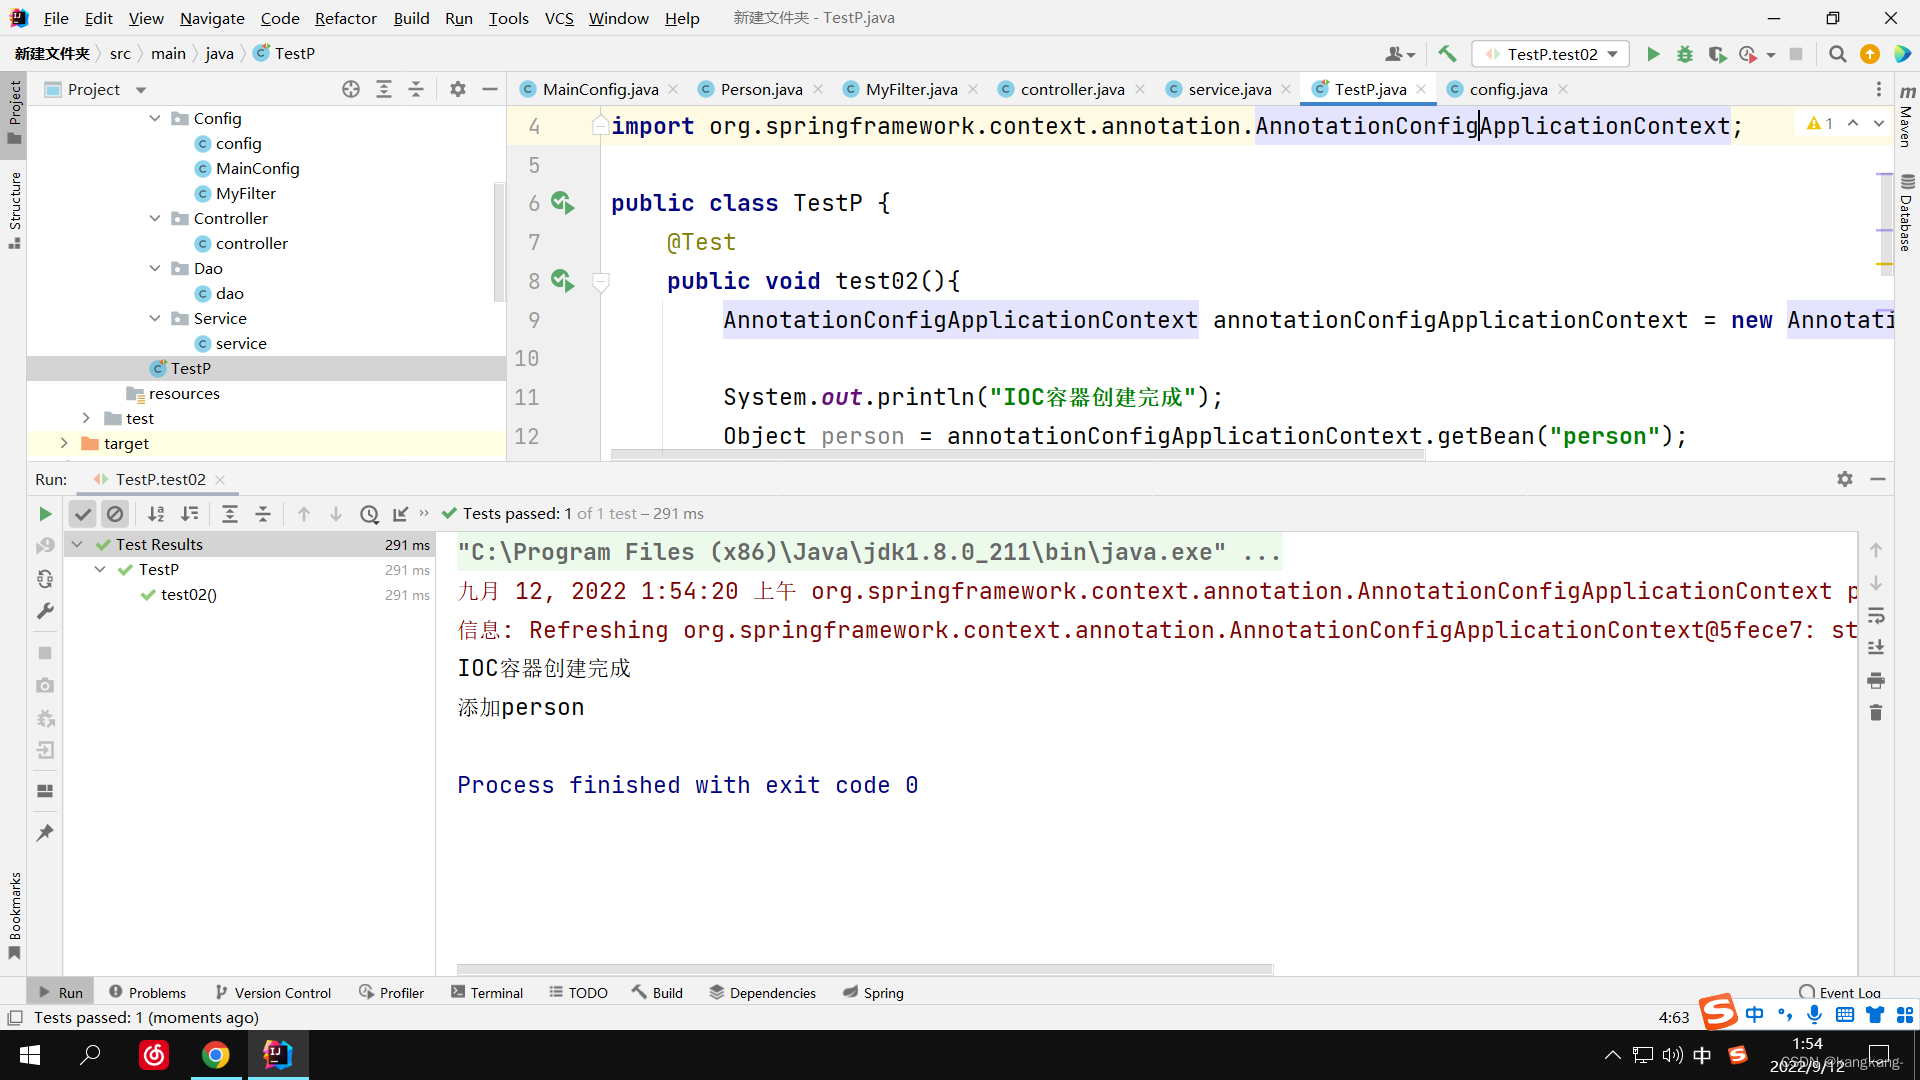Open Chrome from the Windows taskbar

216,1055
